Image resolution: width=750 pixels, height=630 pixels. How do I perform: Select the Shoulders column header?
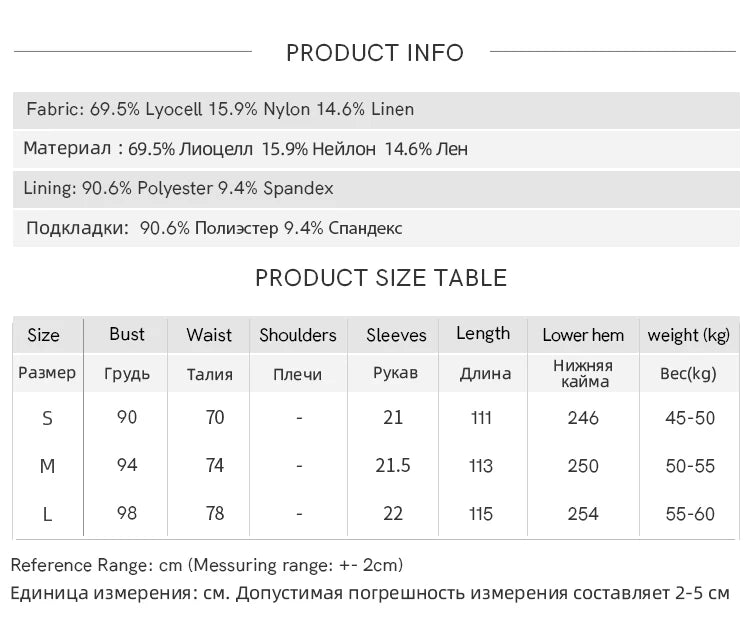click(298, 335)
